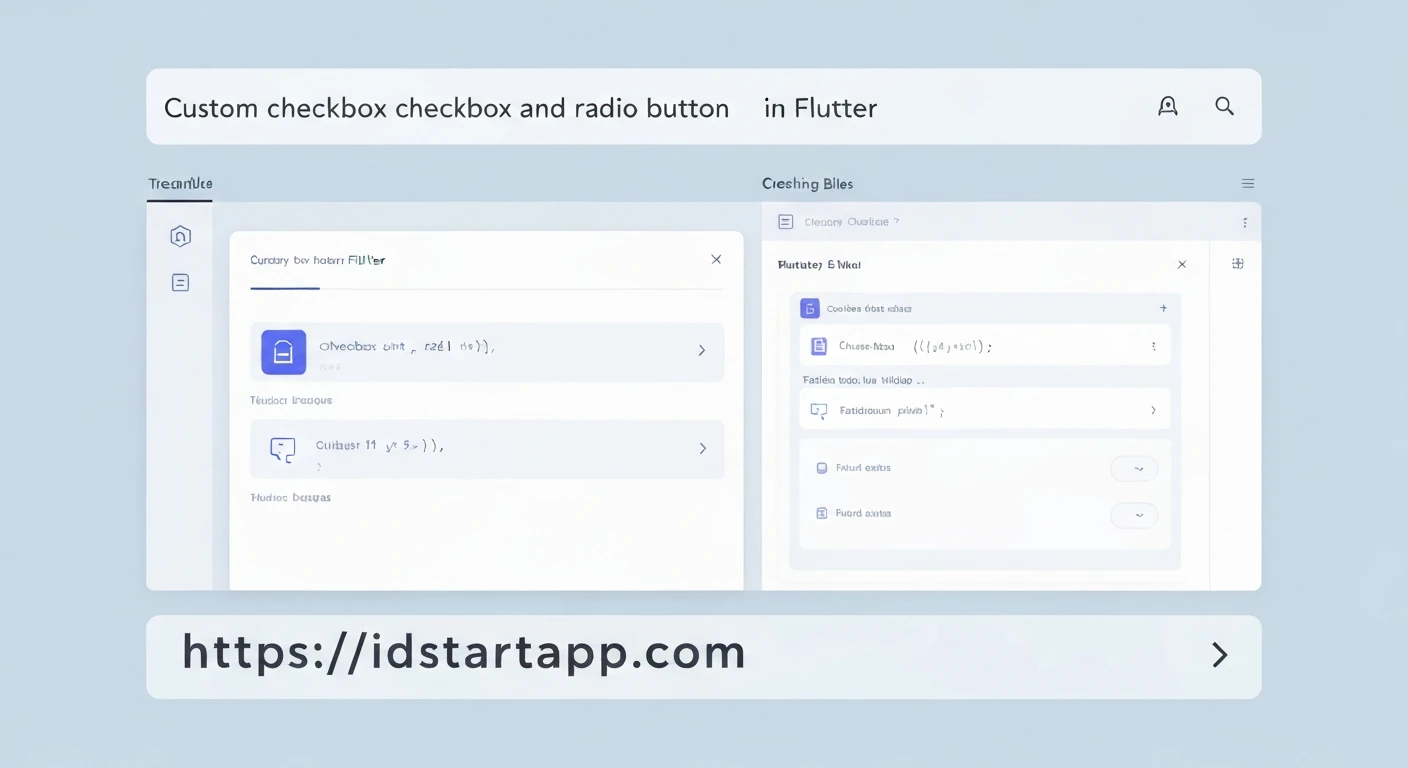The width and height of the screenshot is (1408, 768).
Task: Open the vertical dots menu in right panel toolbar
Action: point(1245,223)
